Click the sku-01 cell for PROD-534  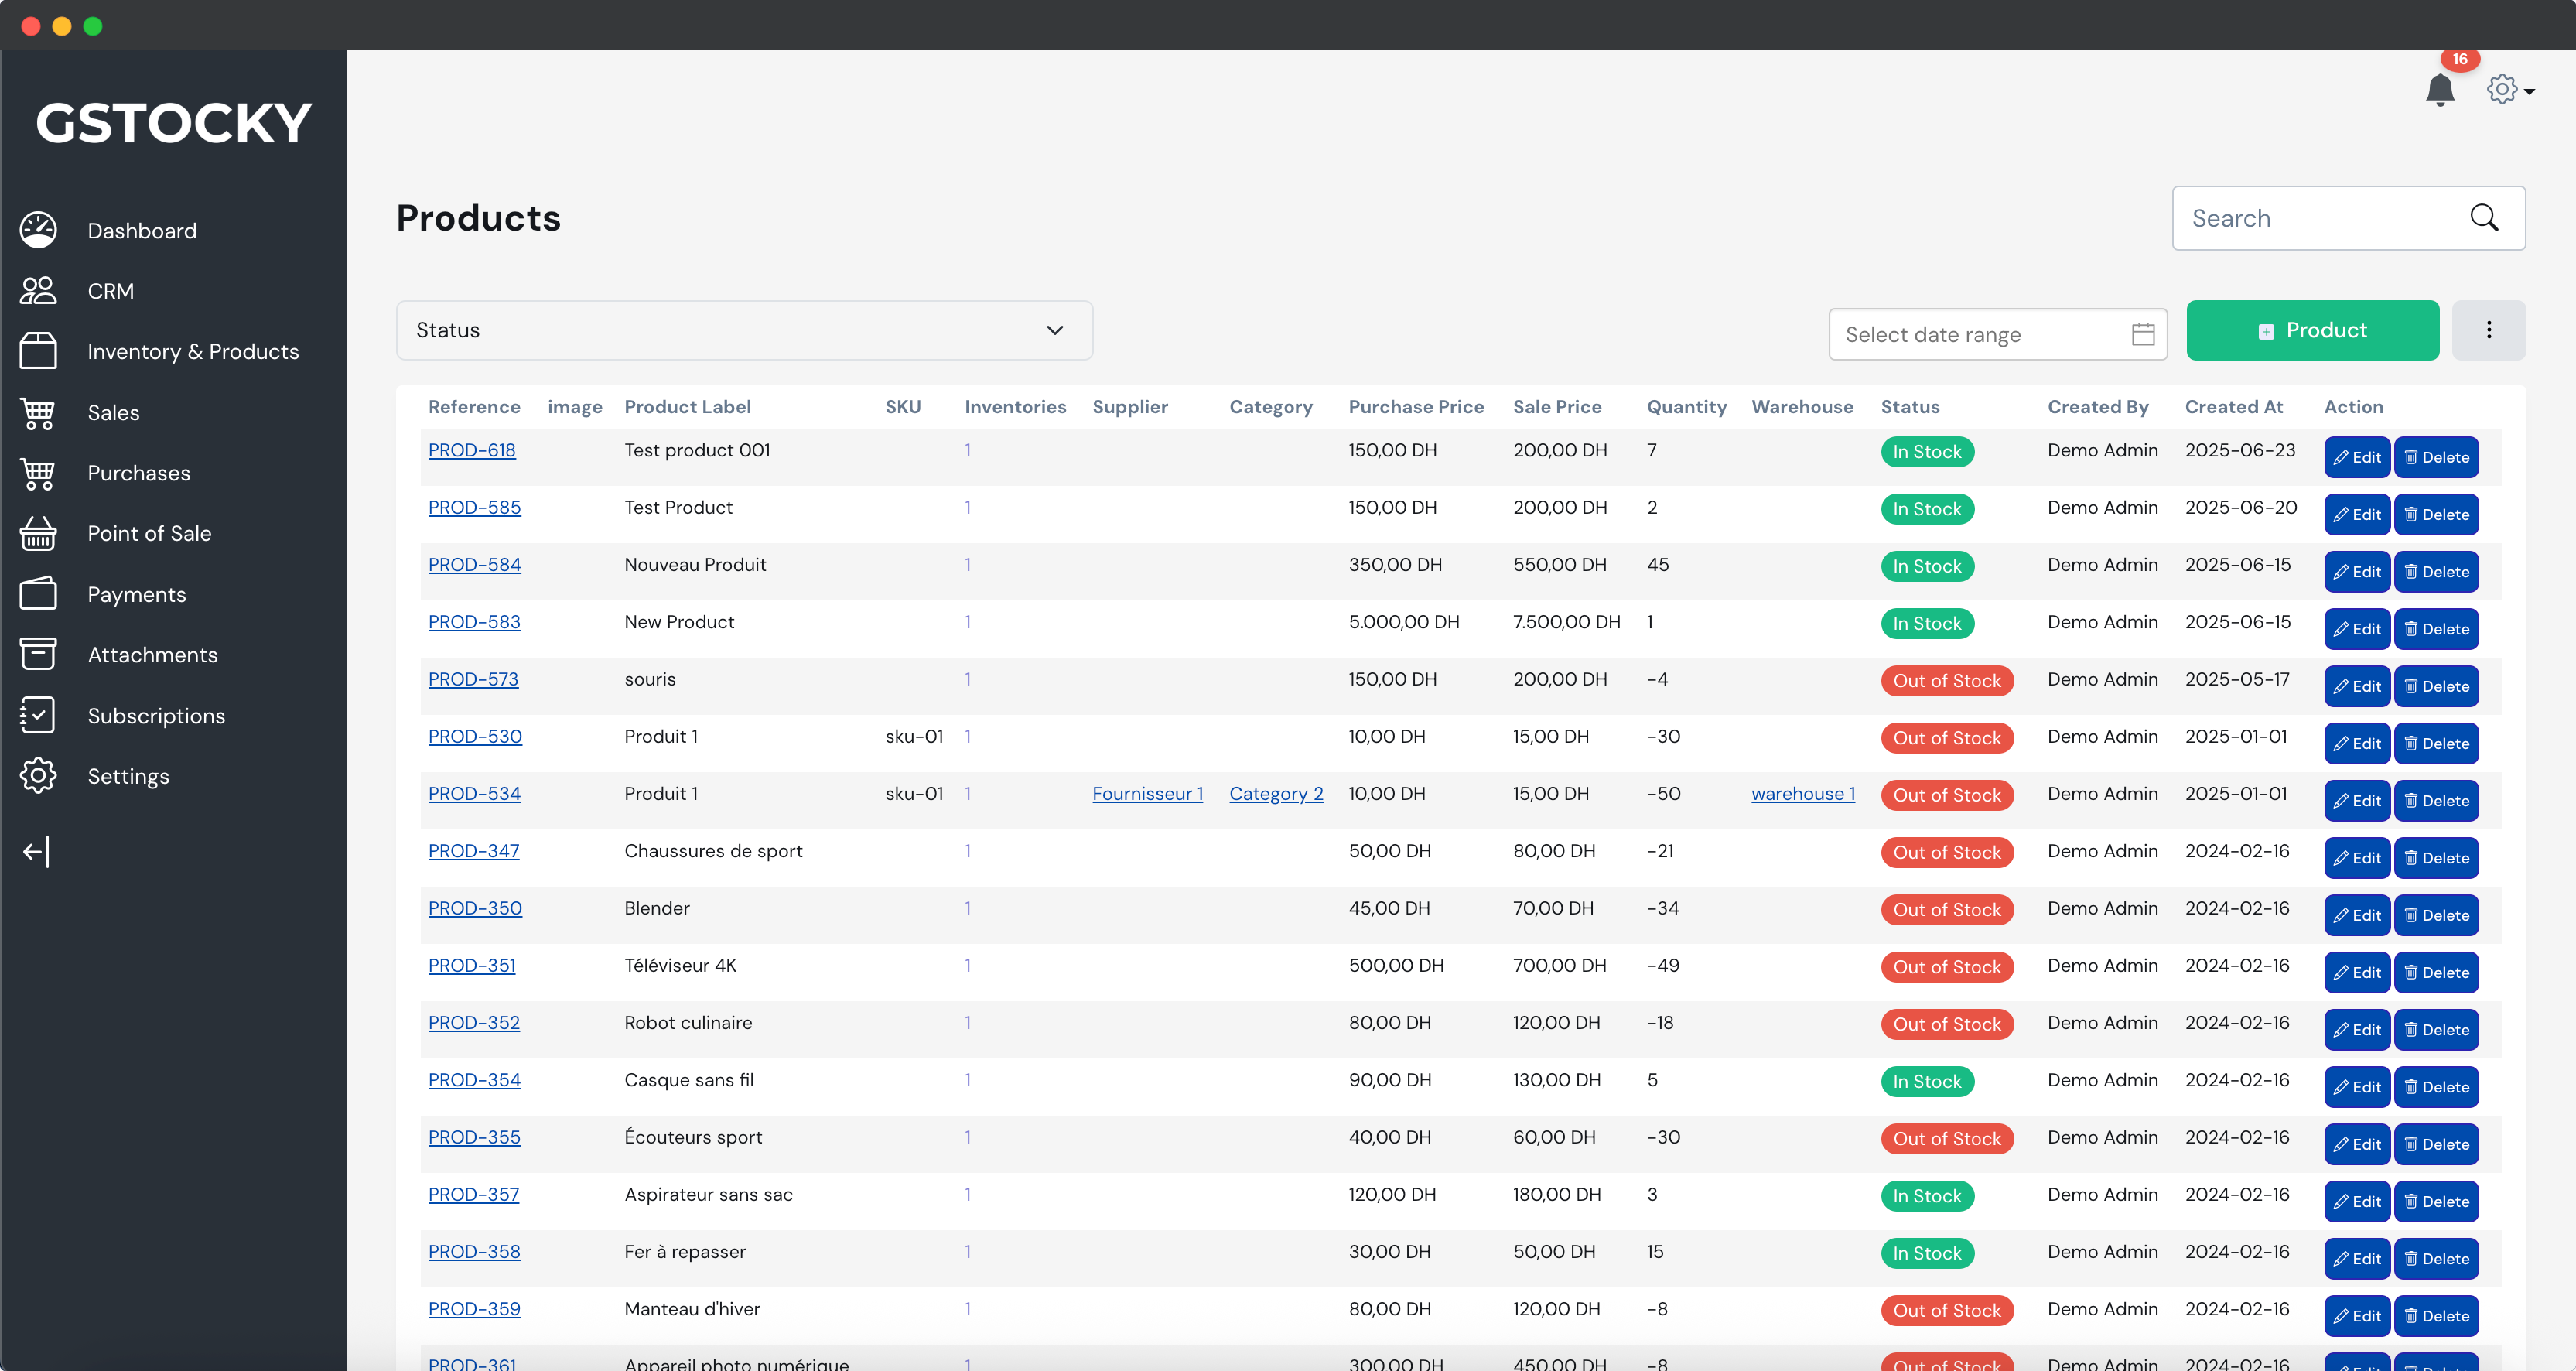click(x=914, y=794)
